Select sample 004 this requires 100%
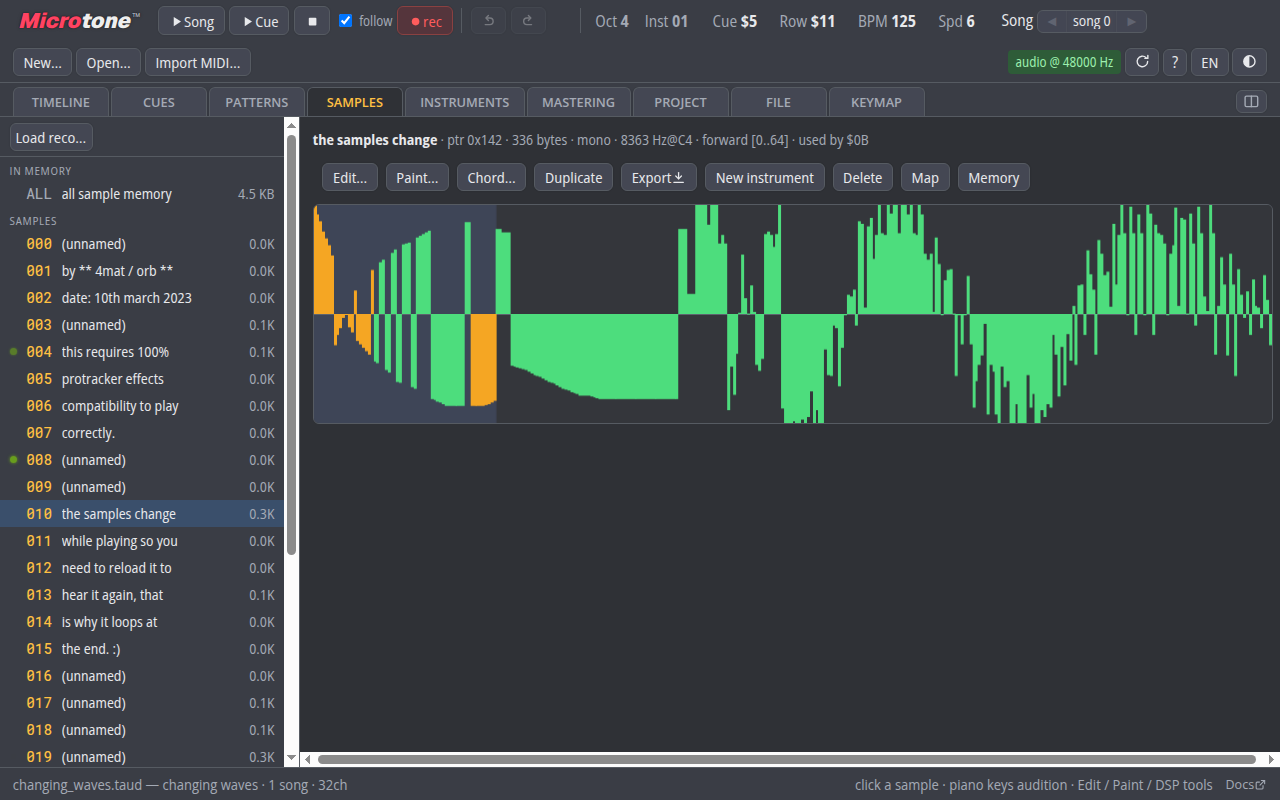Image resolution: width=1280 pixels, height=800 pixels. [142, 352]
